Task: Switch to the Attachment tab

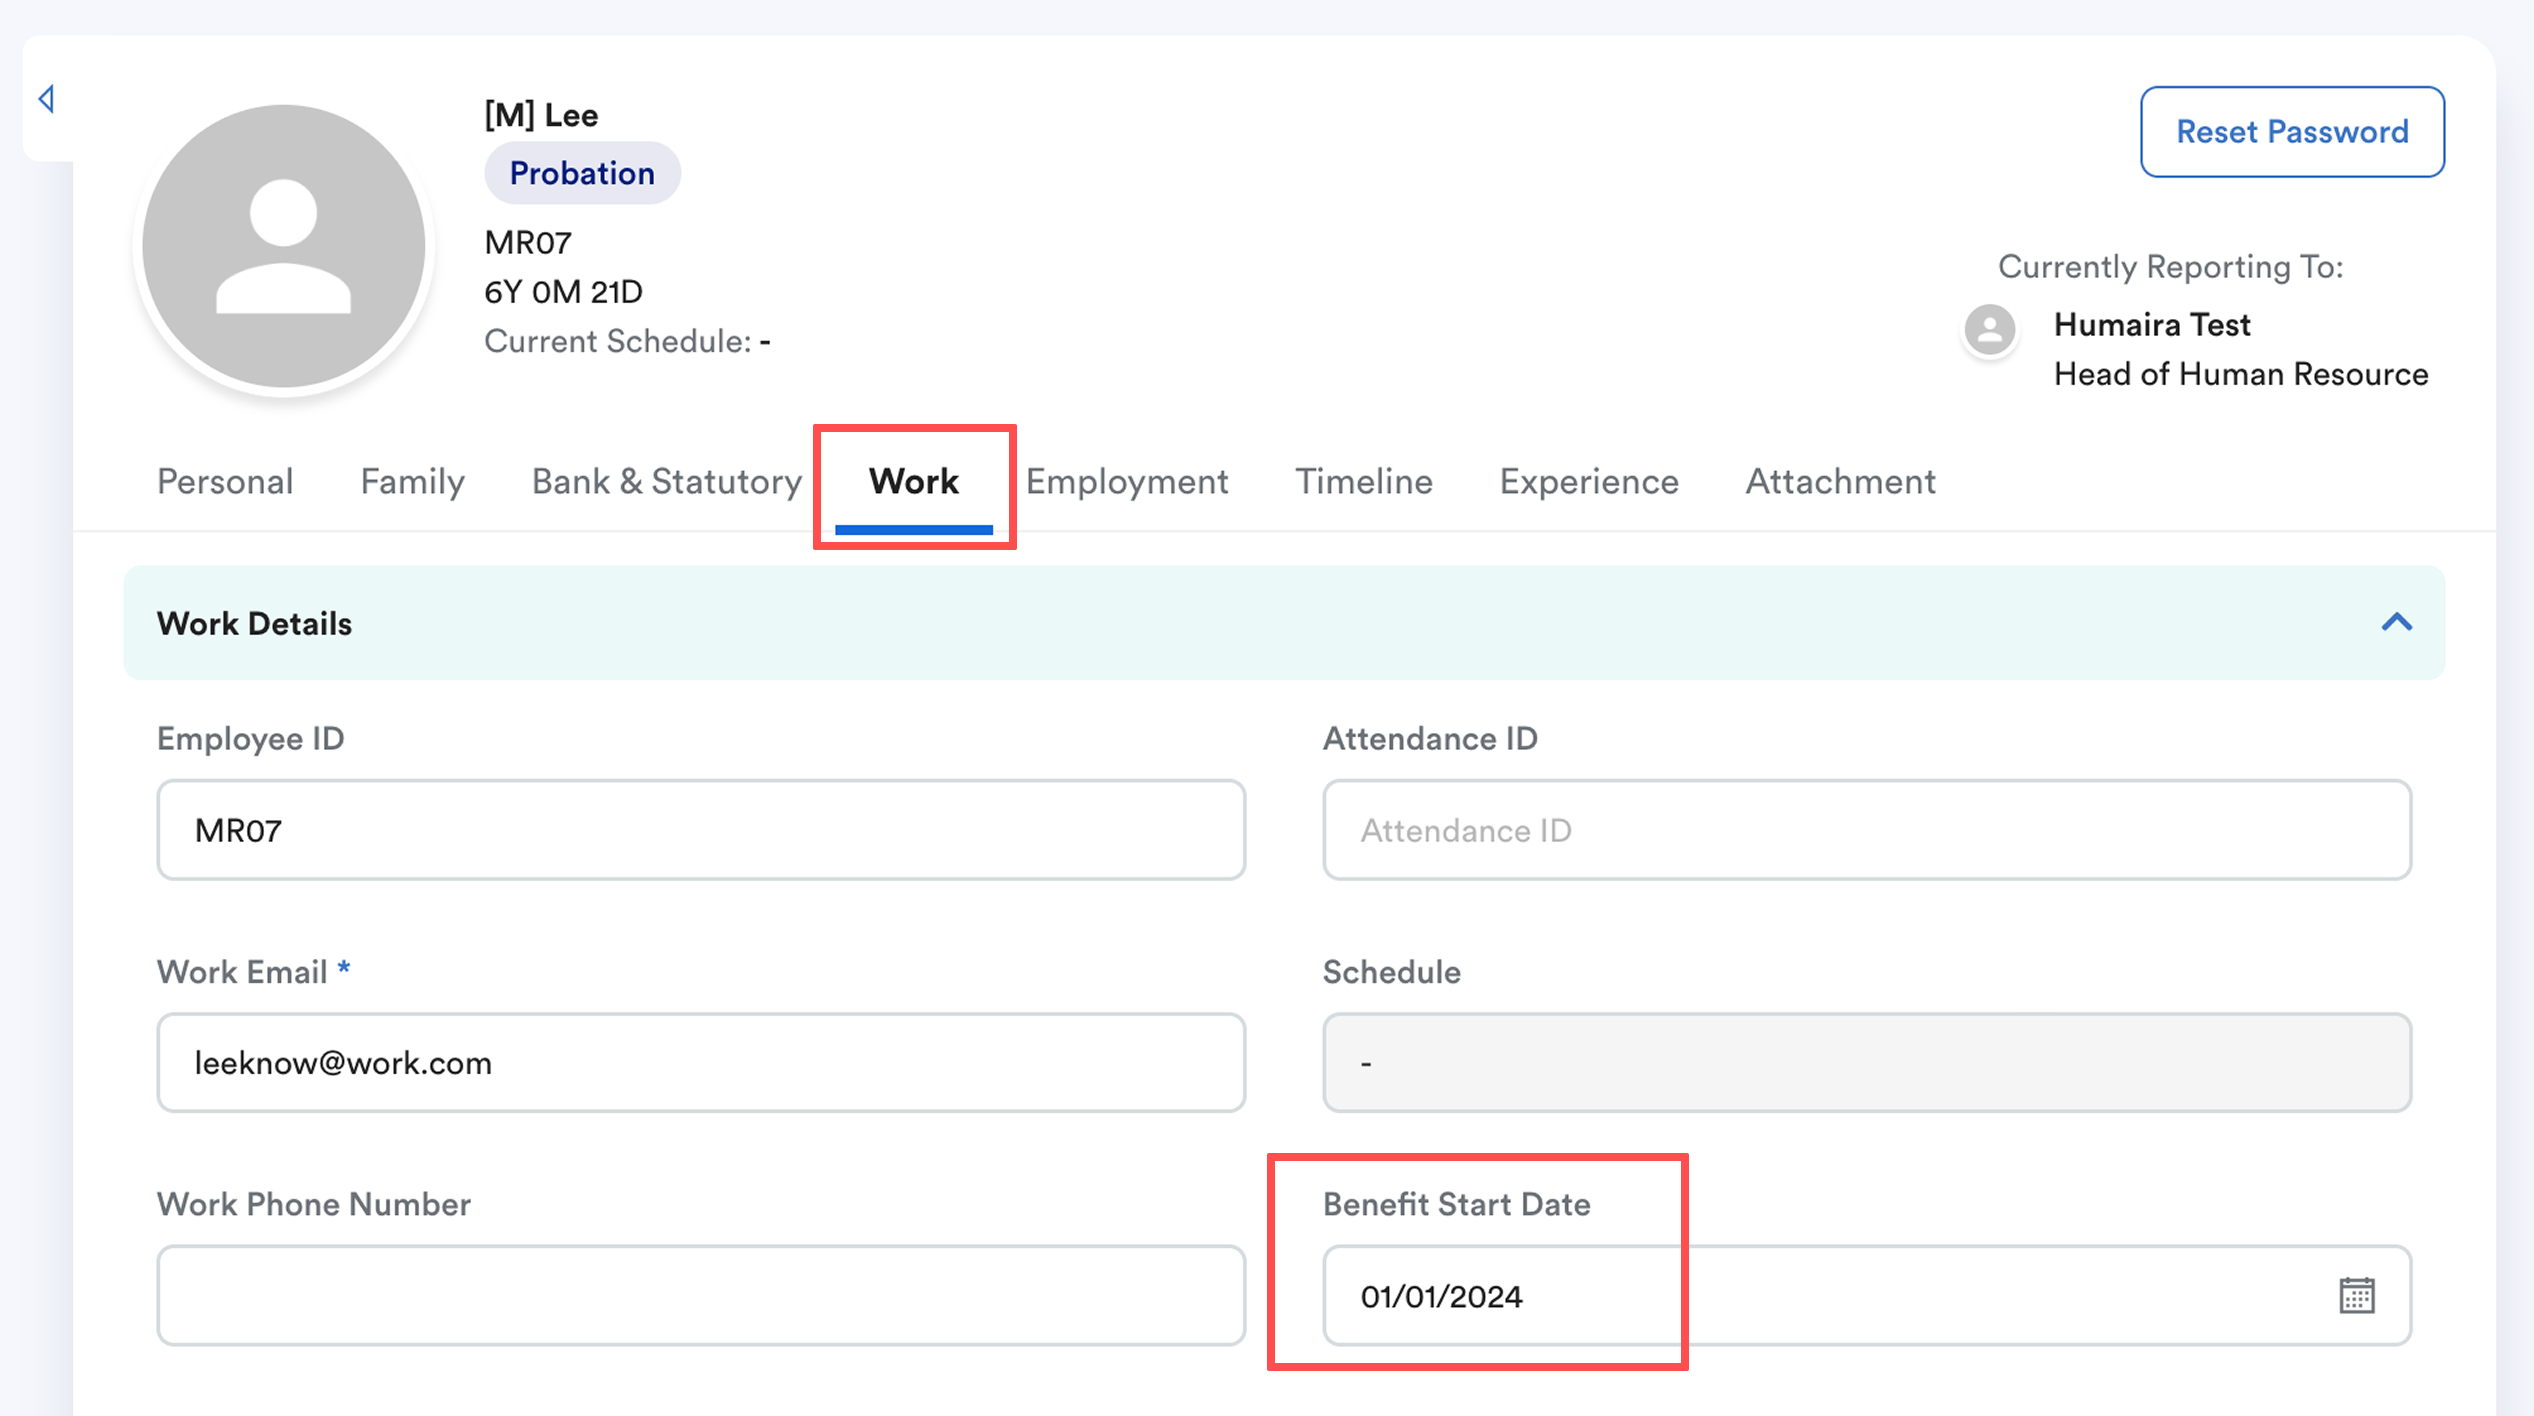Action: [x=1840, y=482]
